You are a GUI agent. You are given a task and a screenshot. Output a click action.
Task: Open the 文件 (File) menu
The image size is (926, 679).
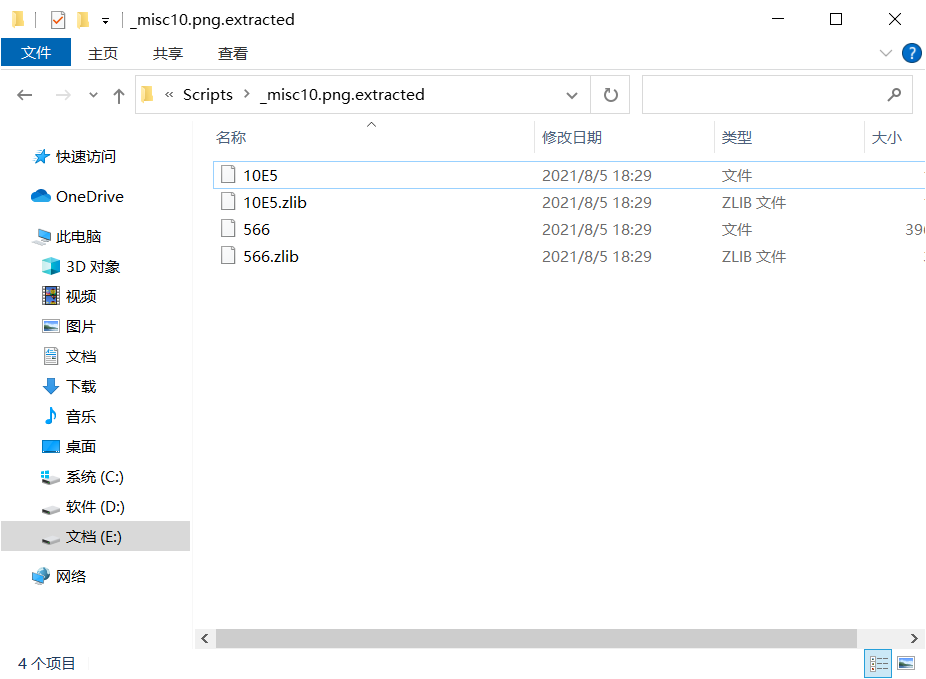click(36, 53)
